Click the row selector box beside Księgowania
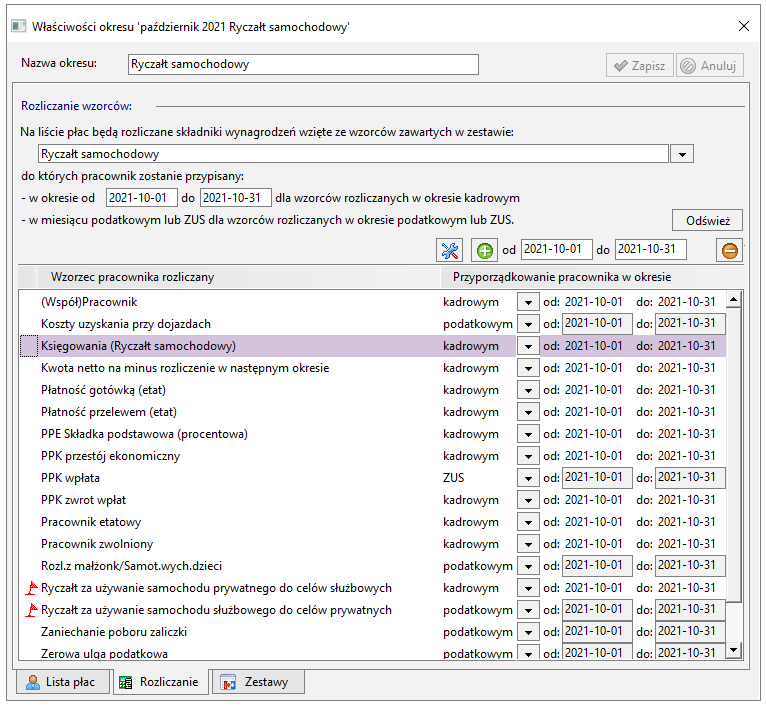Screen dimensions: 766x707 click(x=29, y=346)
